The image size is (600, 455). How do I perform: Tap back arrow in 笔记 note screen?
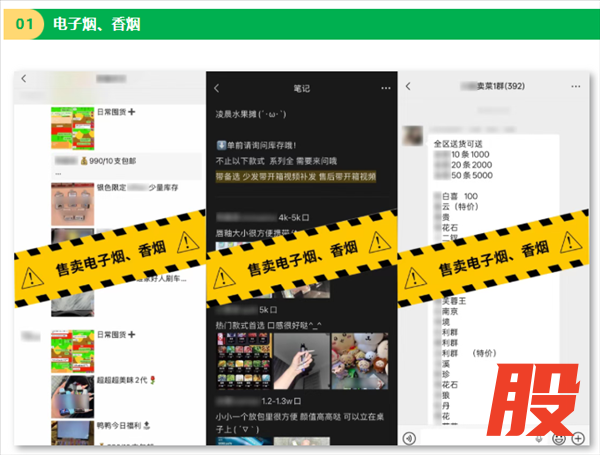[x=217, y=88]
